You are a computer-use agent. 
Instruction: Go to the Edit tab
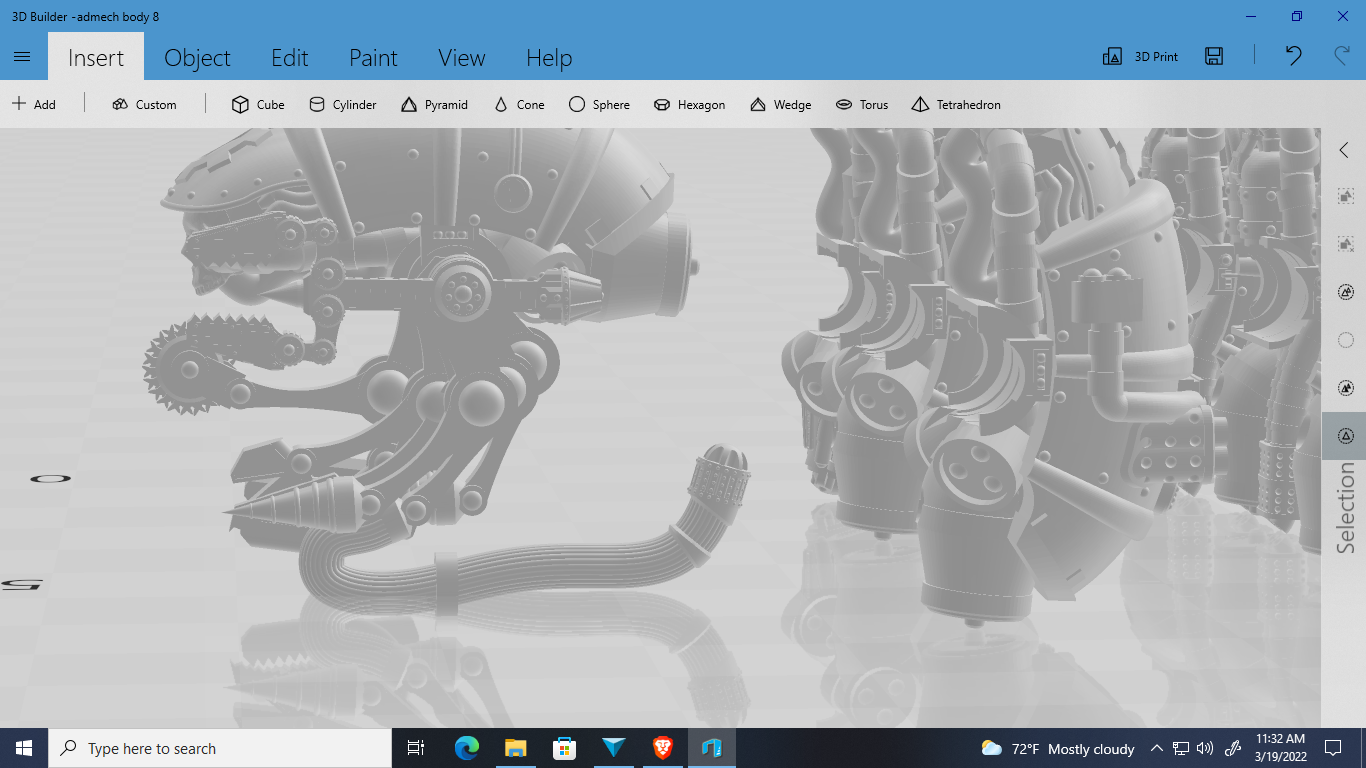(290, 57)
